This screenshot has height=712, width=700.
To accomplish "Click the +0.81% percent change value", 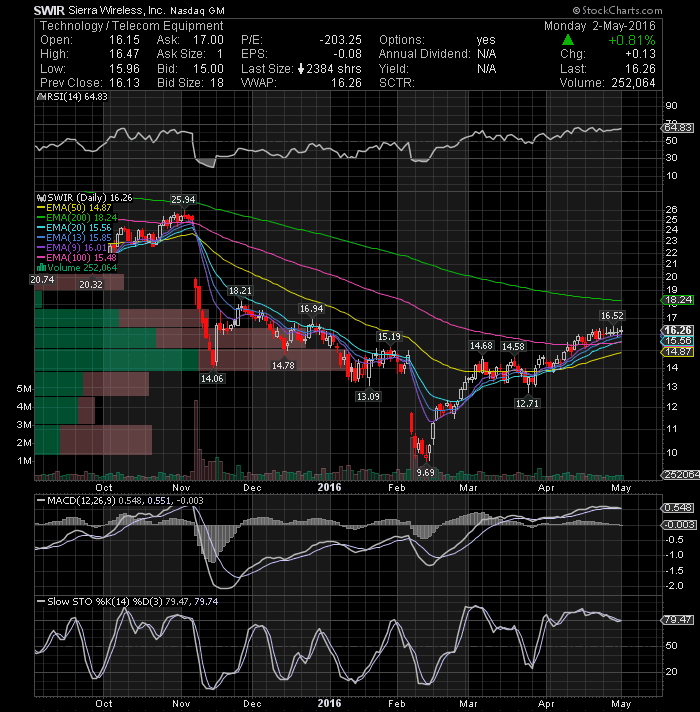I will tap(632, 40).
